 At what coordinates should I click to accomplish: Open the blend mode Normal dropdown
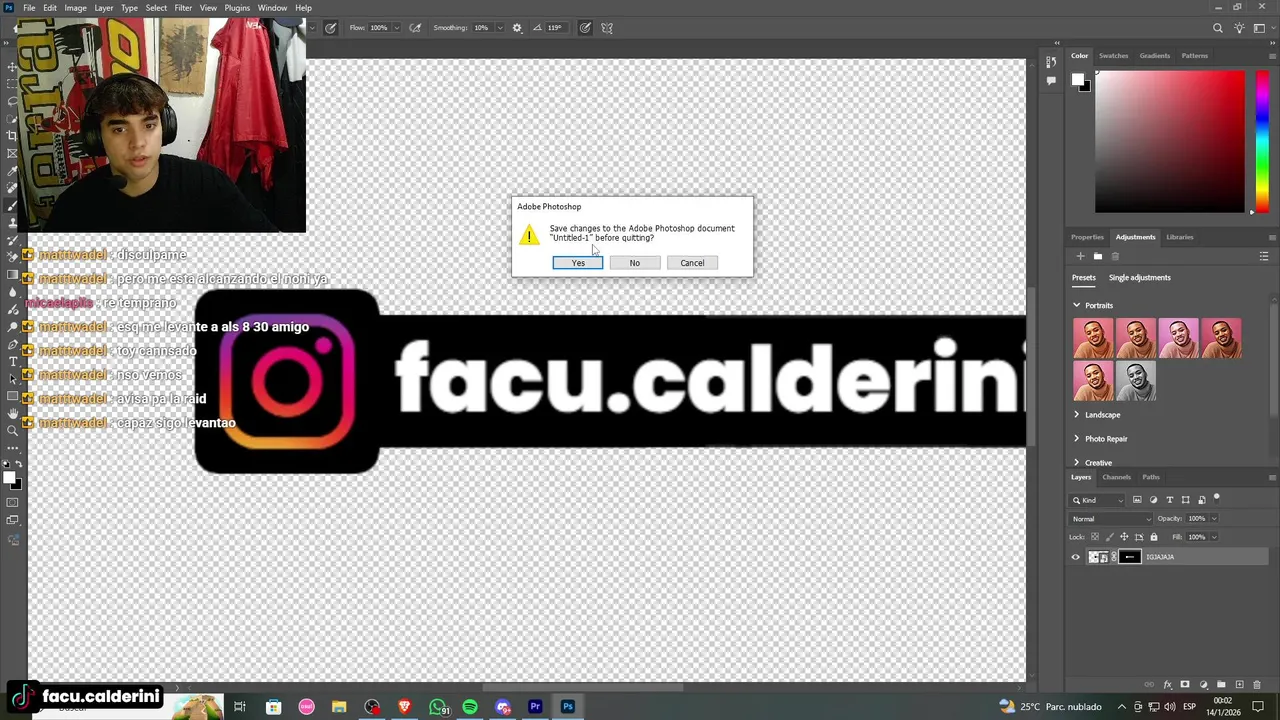click(1111, 519)
